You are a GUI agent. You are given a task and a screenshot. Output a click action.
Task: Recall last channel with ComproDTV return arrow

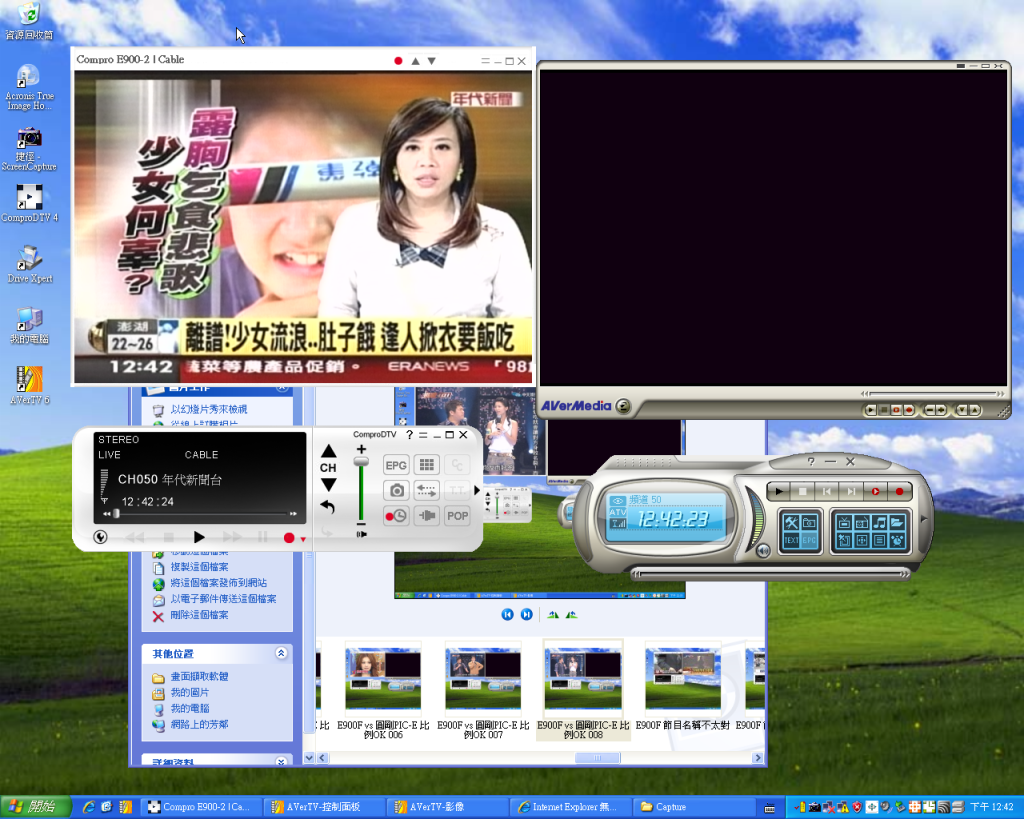pyautogui.click(x=328, y=507)
